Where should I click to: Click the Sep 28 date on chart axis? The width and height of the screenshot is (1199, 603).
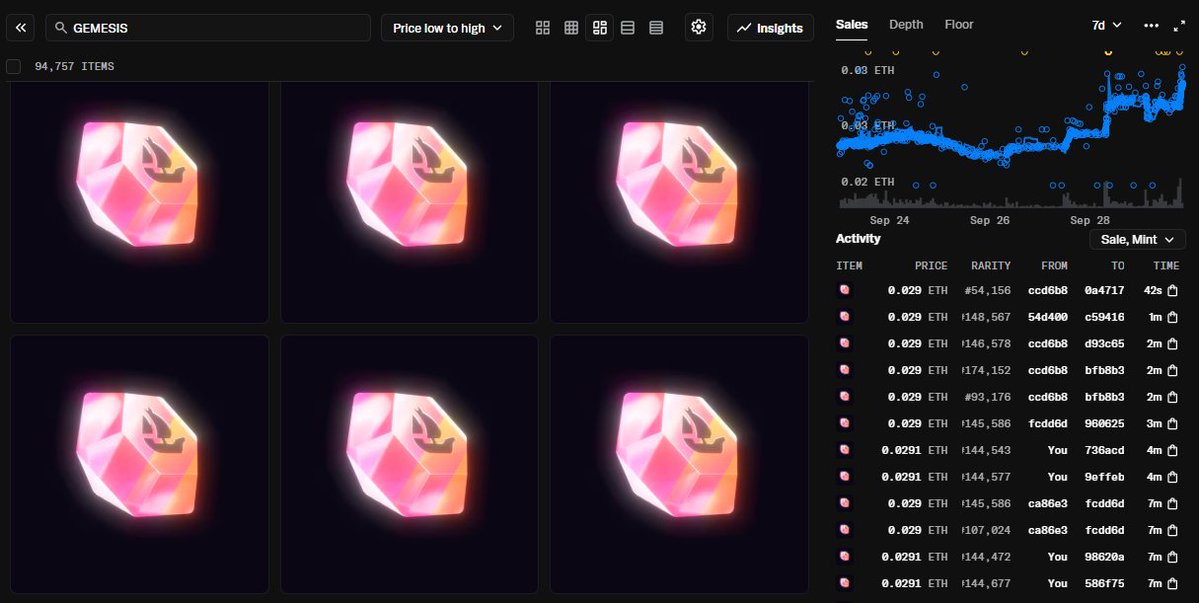coord(1090,220)
